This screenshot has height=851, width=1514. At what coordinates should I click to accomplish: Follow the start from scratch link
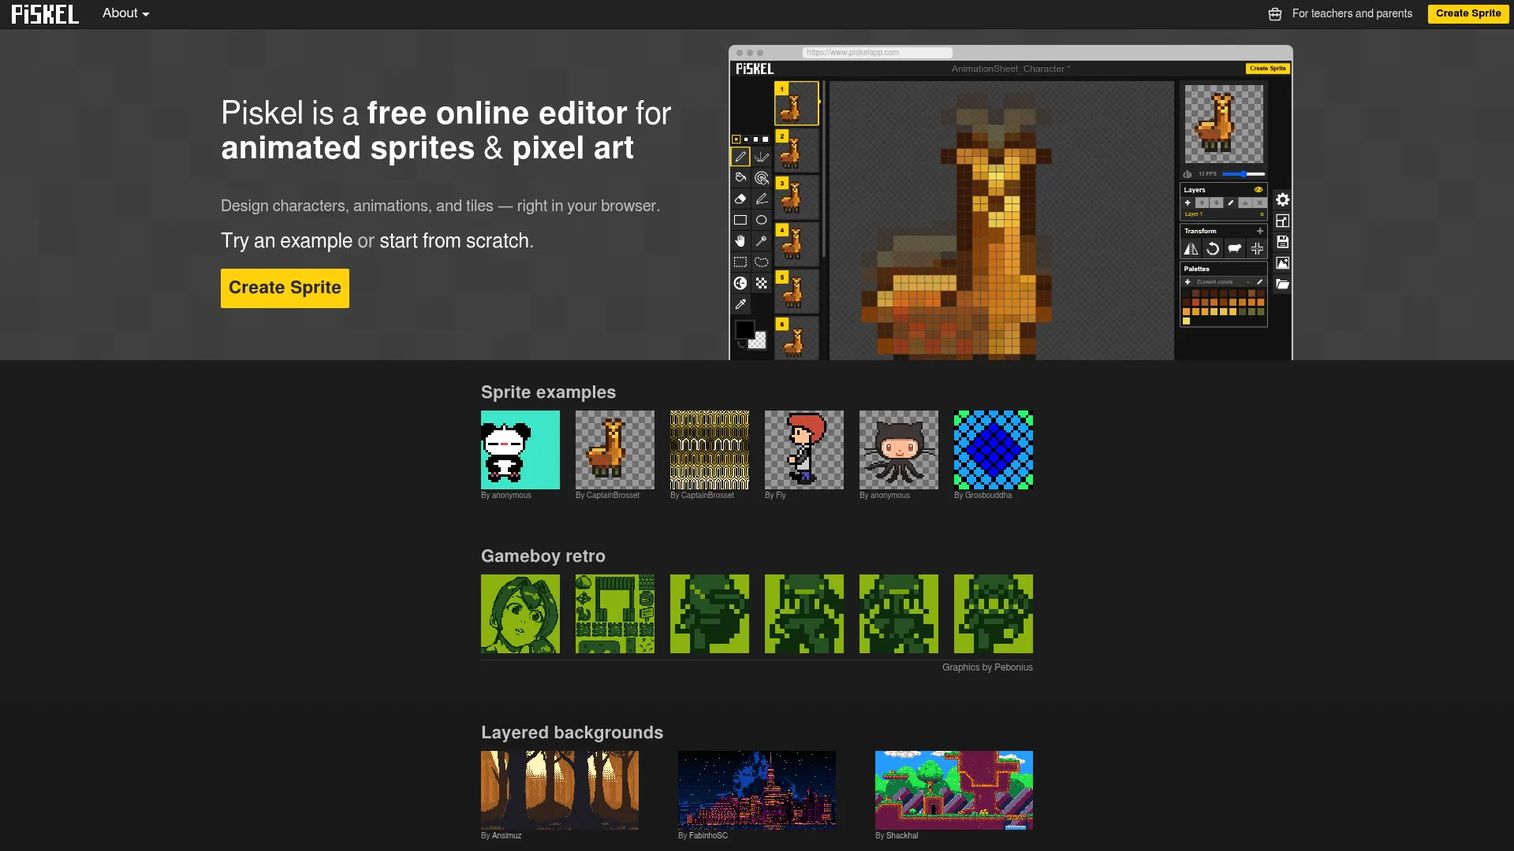(454, 241)
